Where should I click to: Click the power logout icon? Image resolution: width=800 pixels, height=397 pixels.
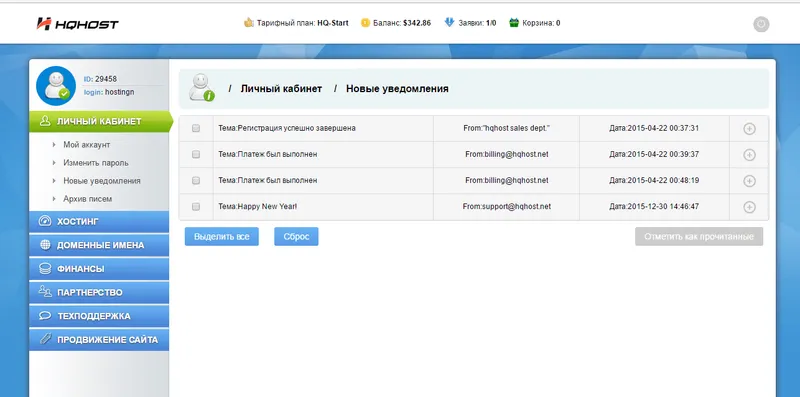tap(761, 24)
